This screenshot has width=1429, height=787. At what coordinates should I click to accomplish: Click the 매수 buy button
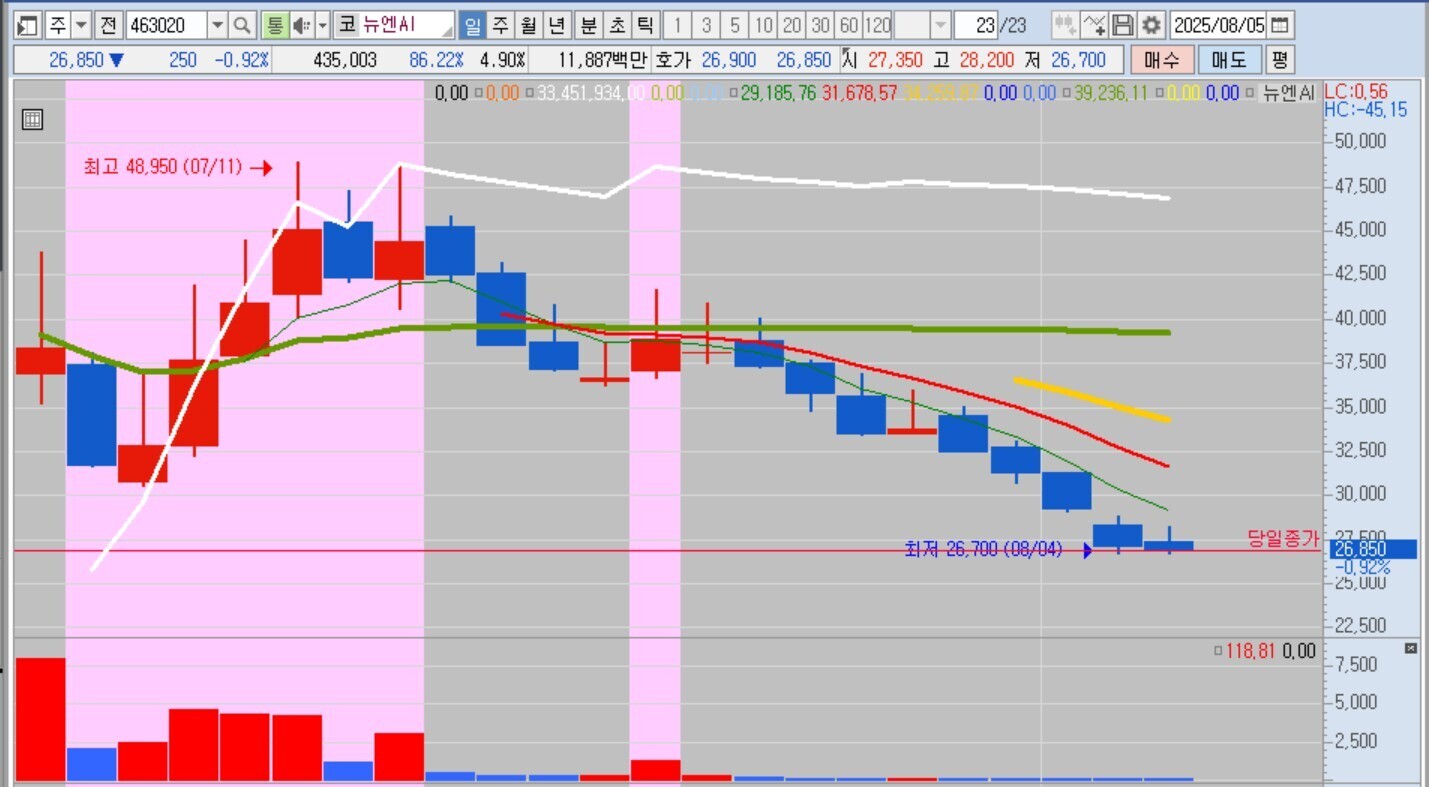(1162, 60)
